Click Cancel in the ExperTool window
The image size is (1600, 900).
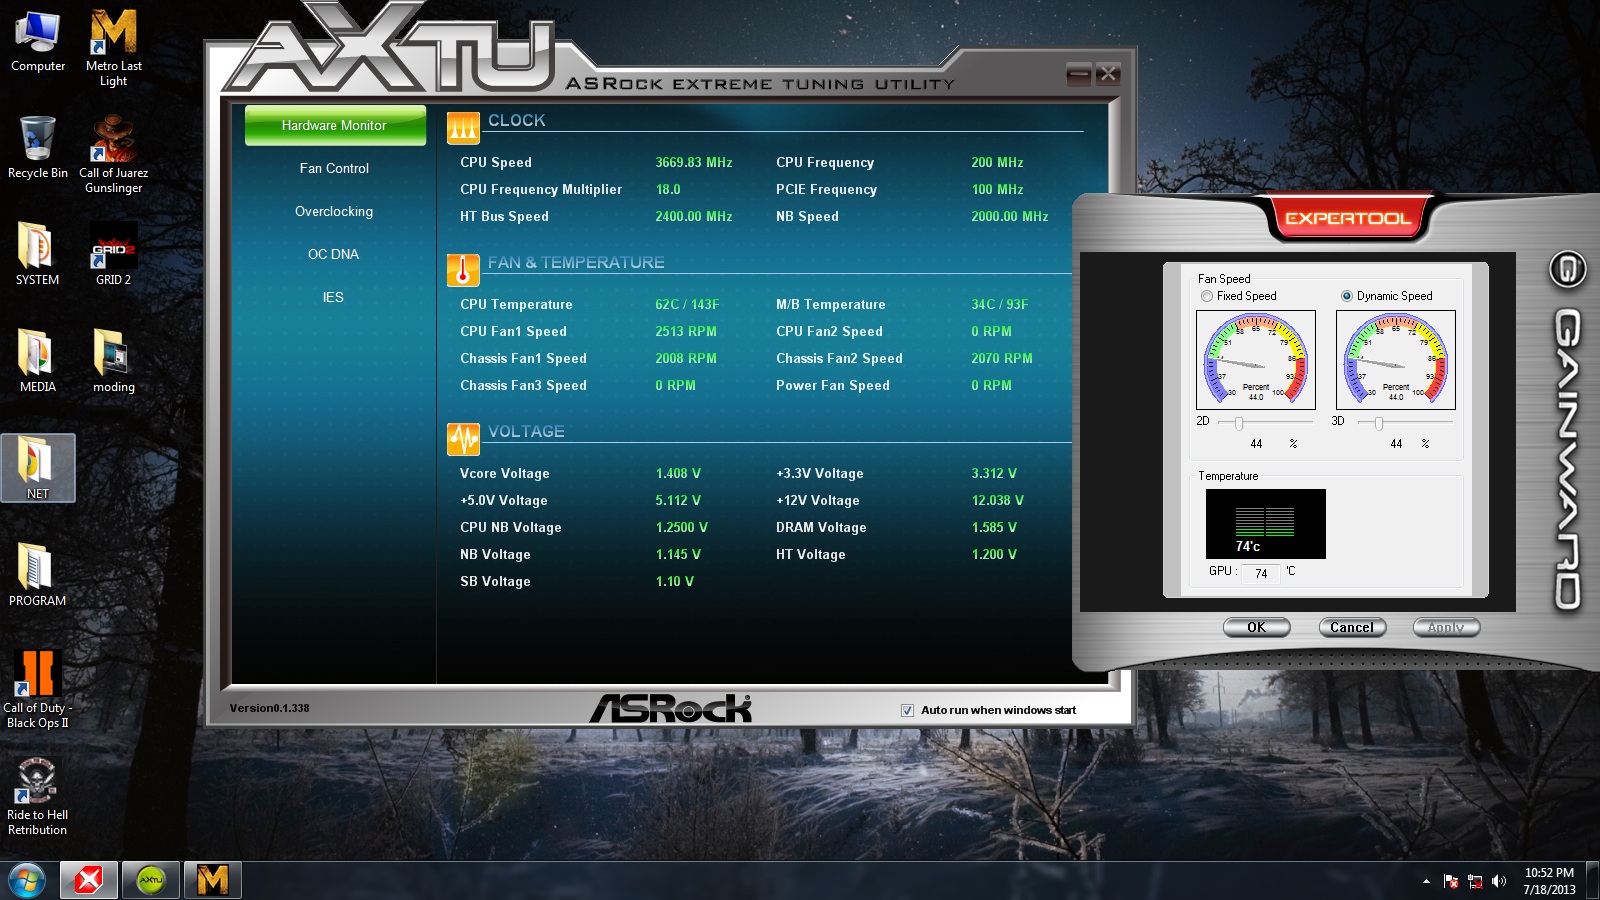(1351, 627)
